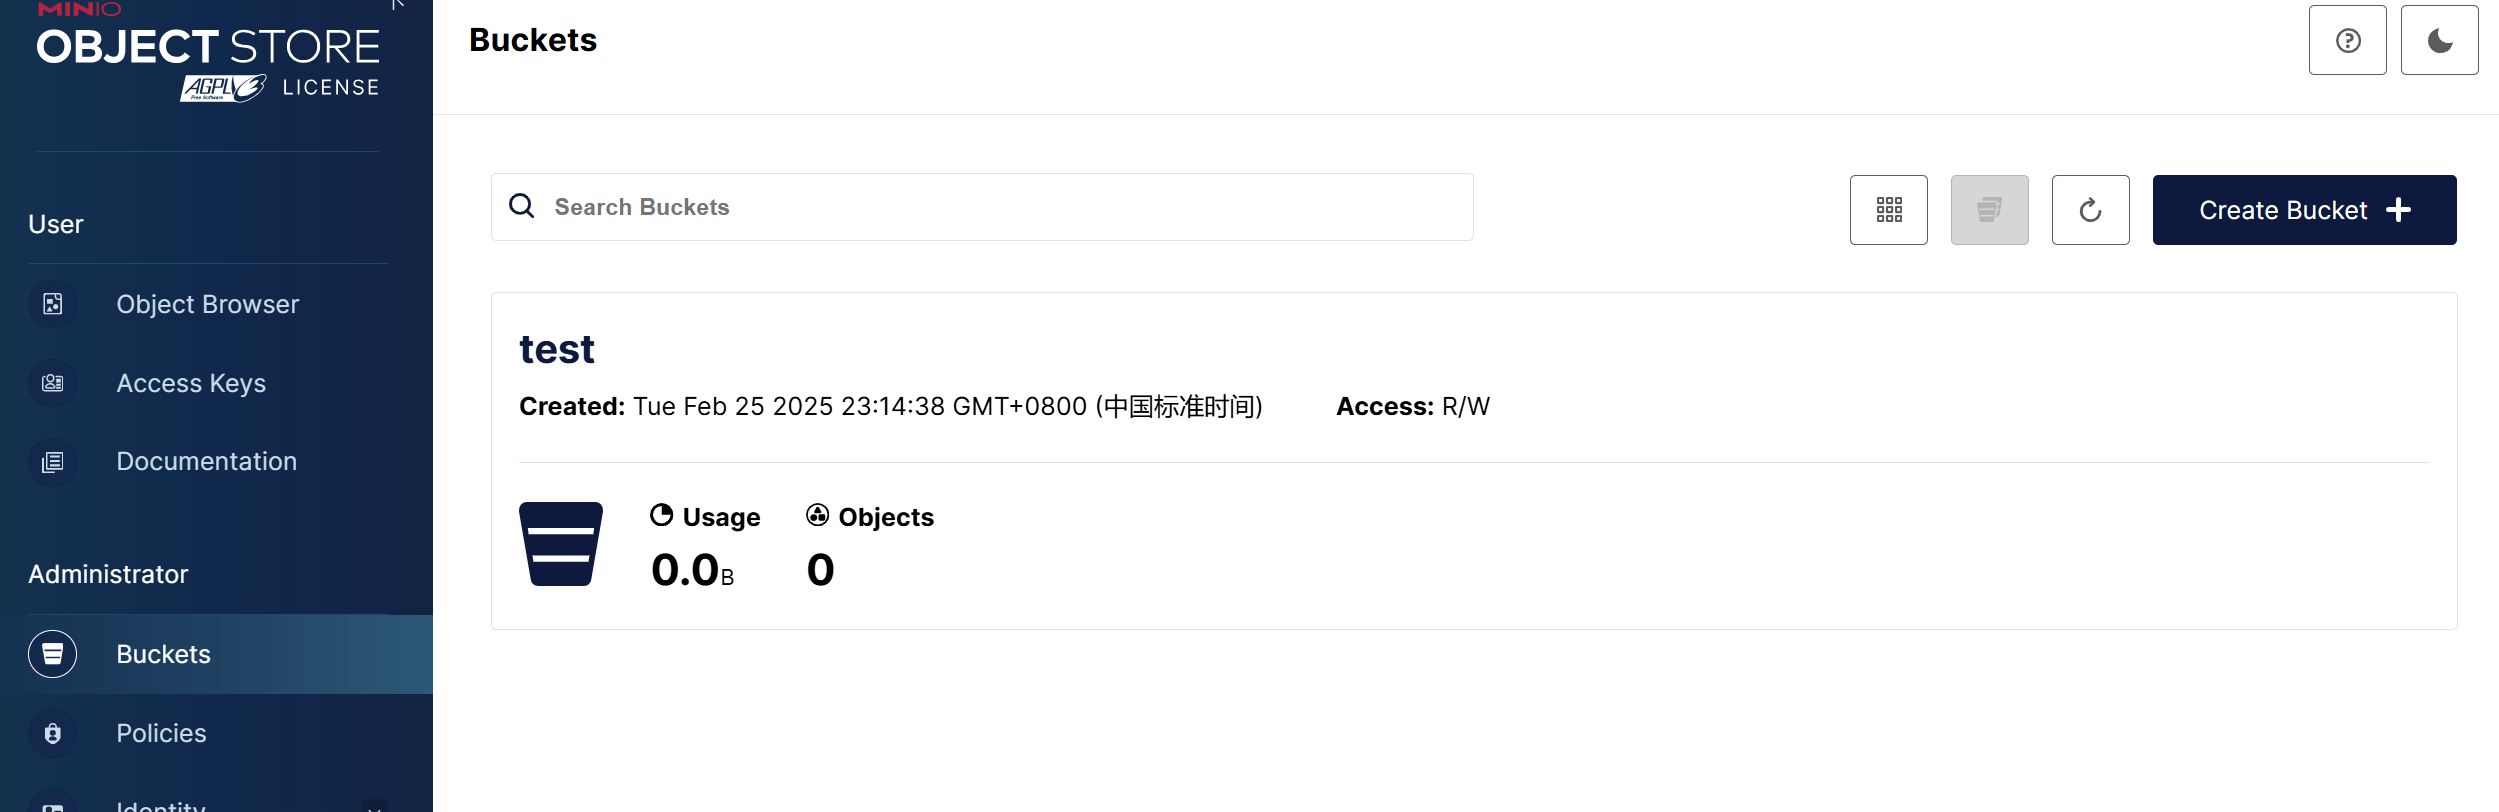Collapse the sidebar with the top arrow
The width and height of the screenshot is (2499, 812).
398,4
